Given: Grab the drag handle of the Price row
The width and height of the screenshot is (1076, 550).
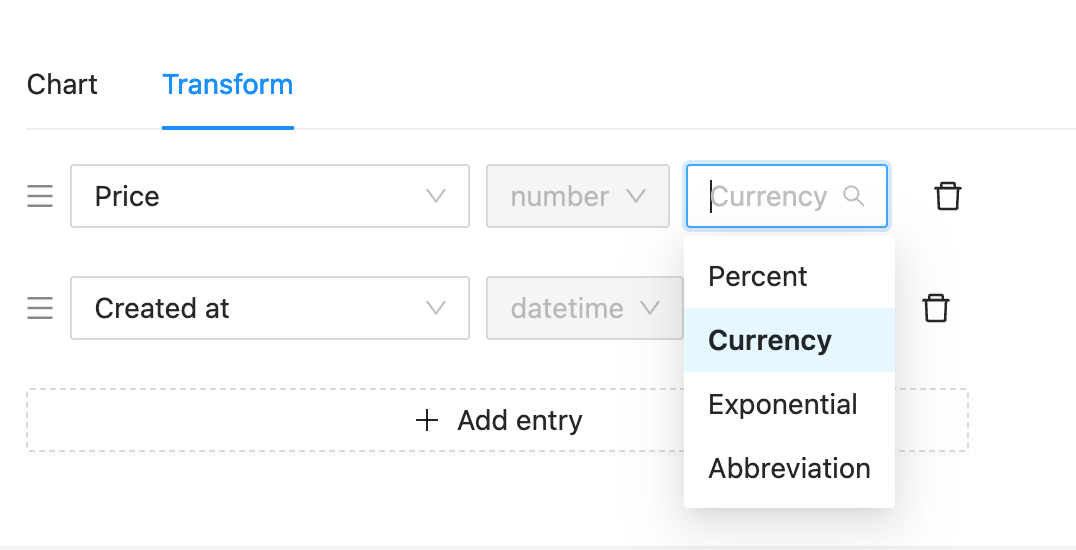Looking at the screenshot, I should [40, 196].
